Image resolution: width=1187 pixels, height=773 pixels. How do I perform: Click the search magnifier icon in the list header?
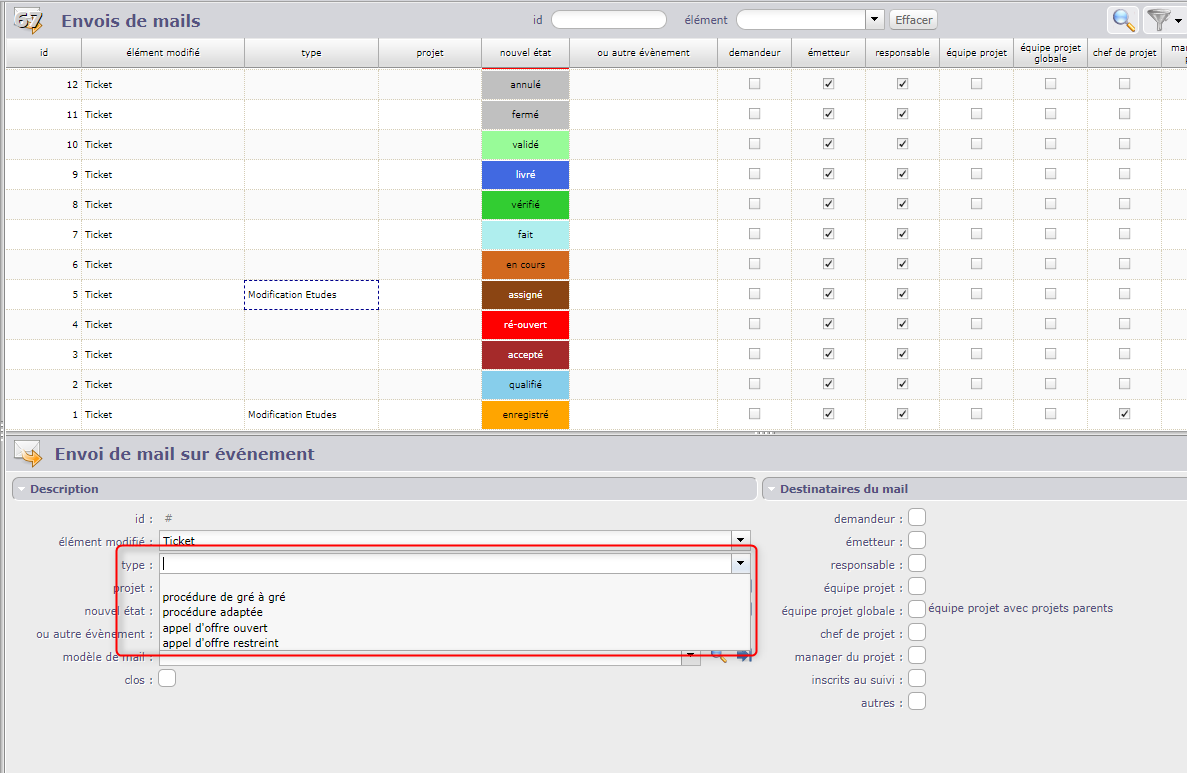(x=1122, y=20)
